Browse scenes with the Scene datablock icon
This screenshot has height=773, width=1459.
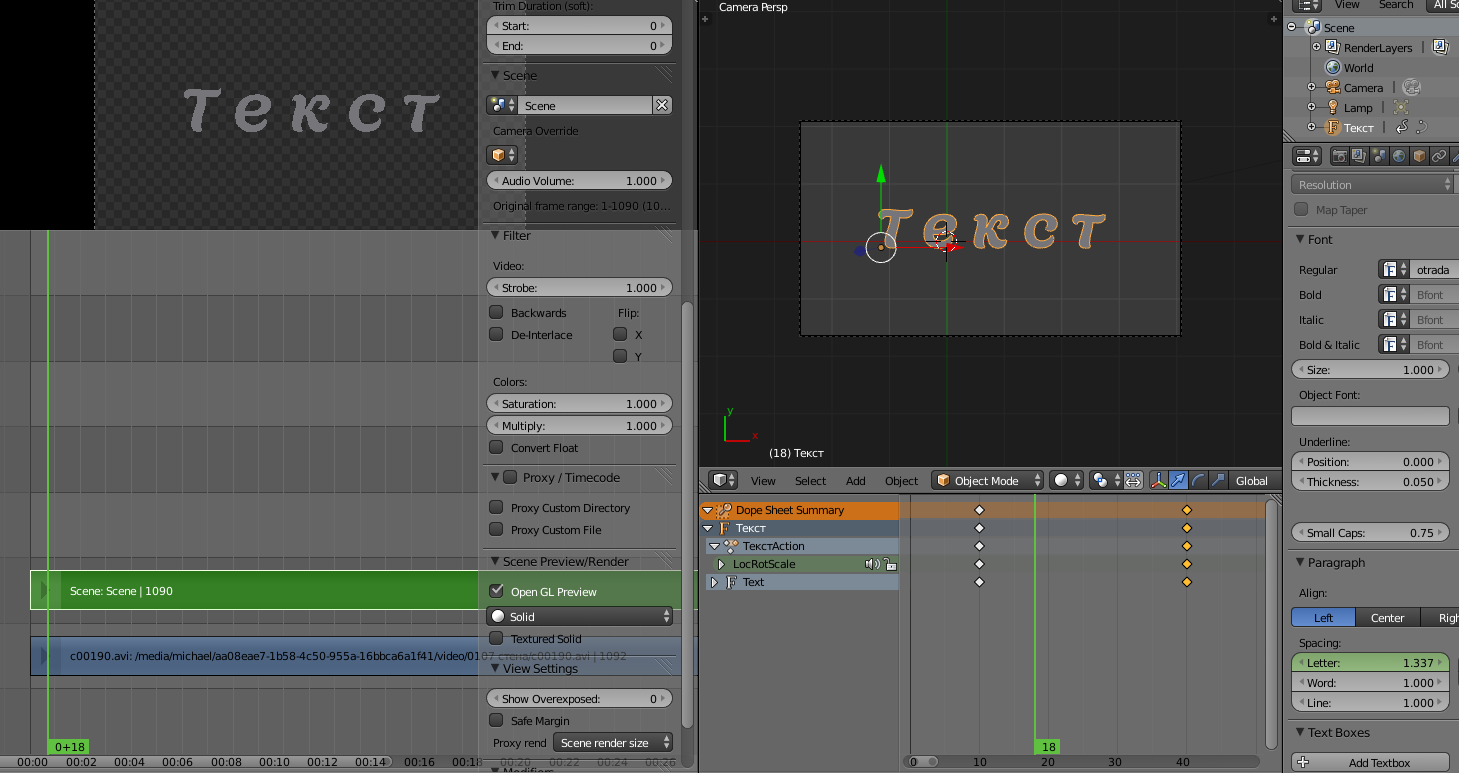coord(502,105)
